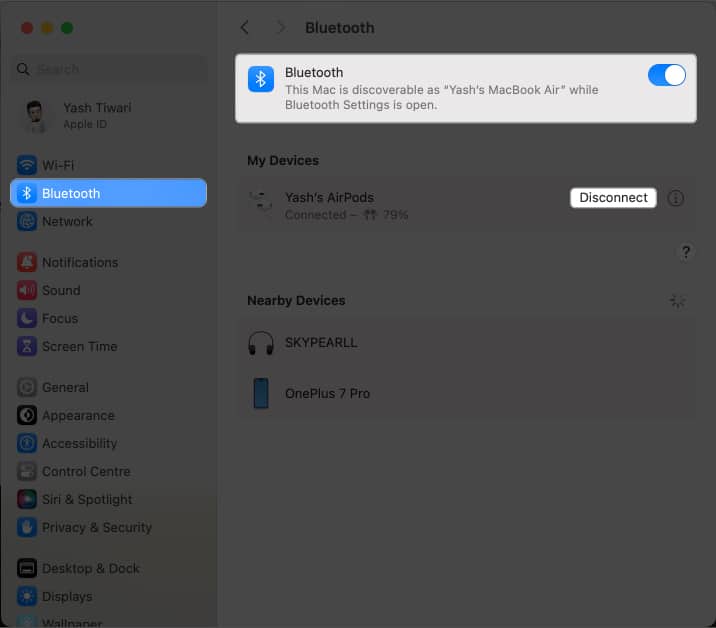This screenshot has height=628, width=716.
Task: Click the Control Centre icon
Action: (x=27, y=471)
